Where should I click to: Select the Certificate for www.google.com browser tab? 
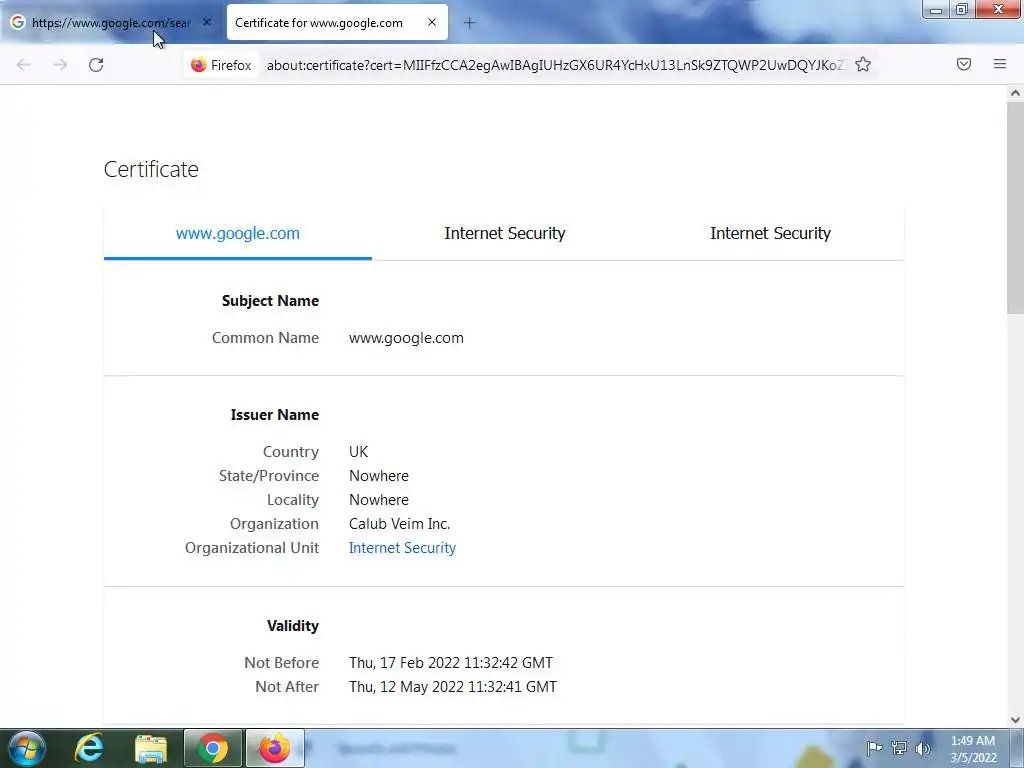[x=337, y=22]
